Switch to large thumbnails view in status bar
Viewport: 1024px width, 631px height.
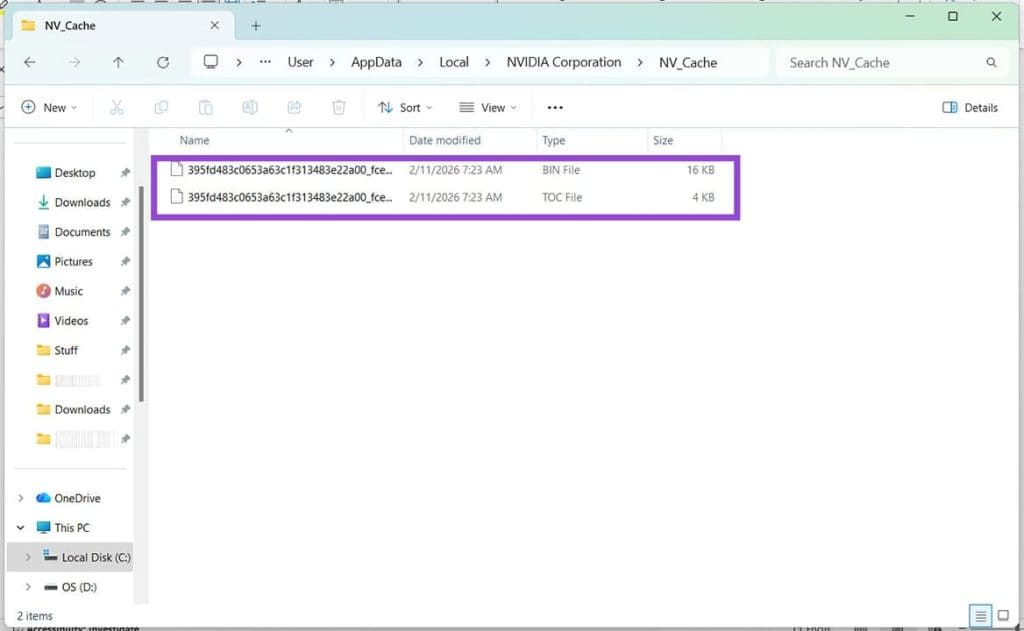[1003, 615]
